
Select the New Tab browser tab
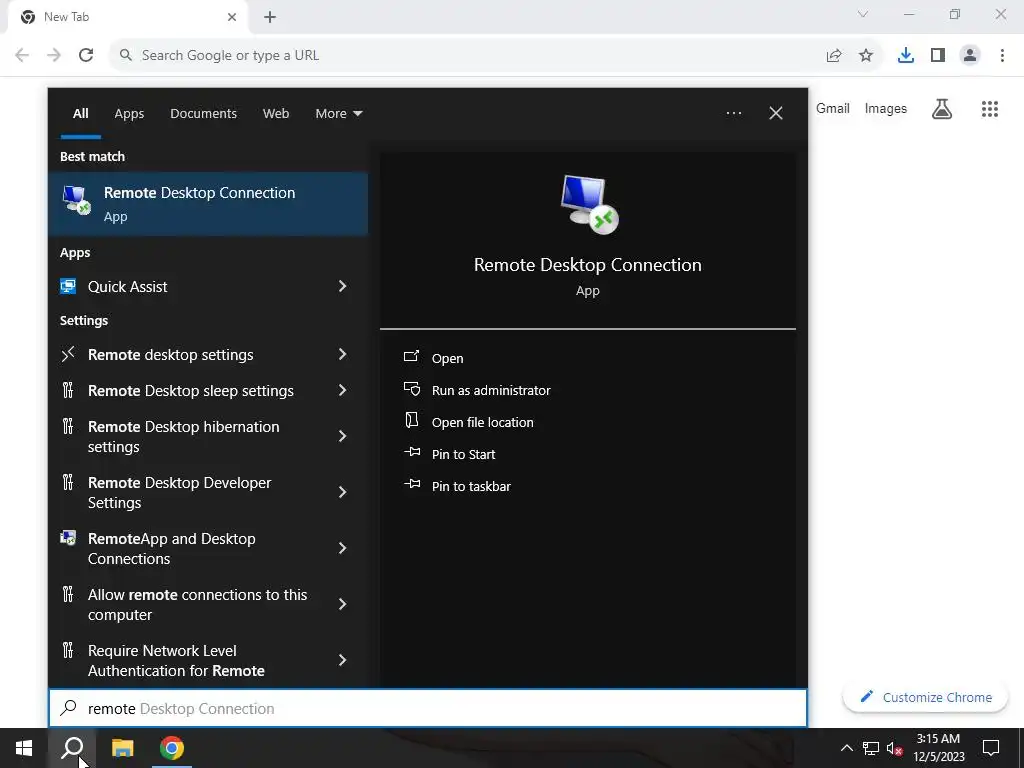128,17
